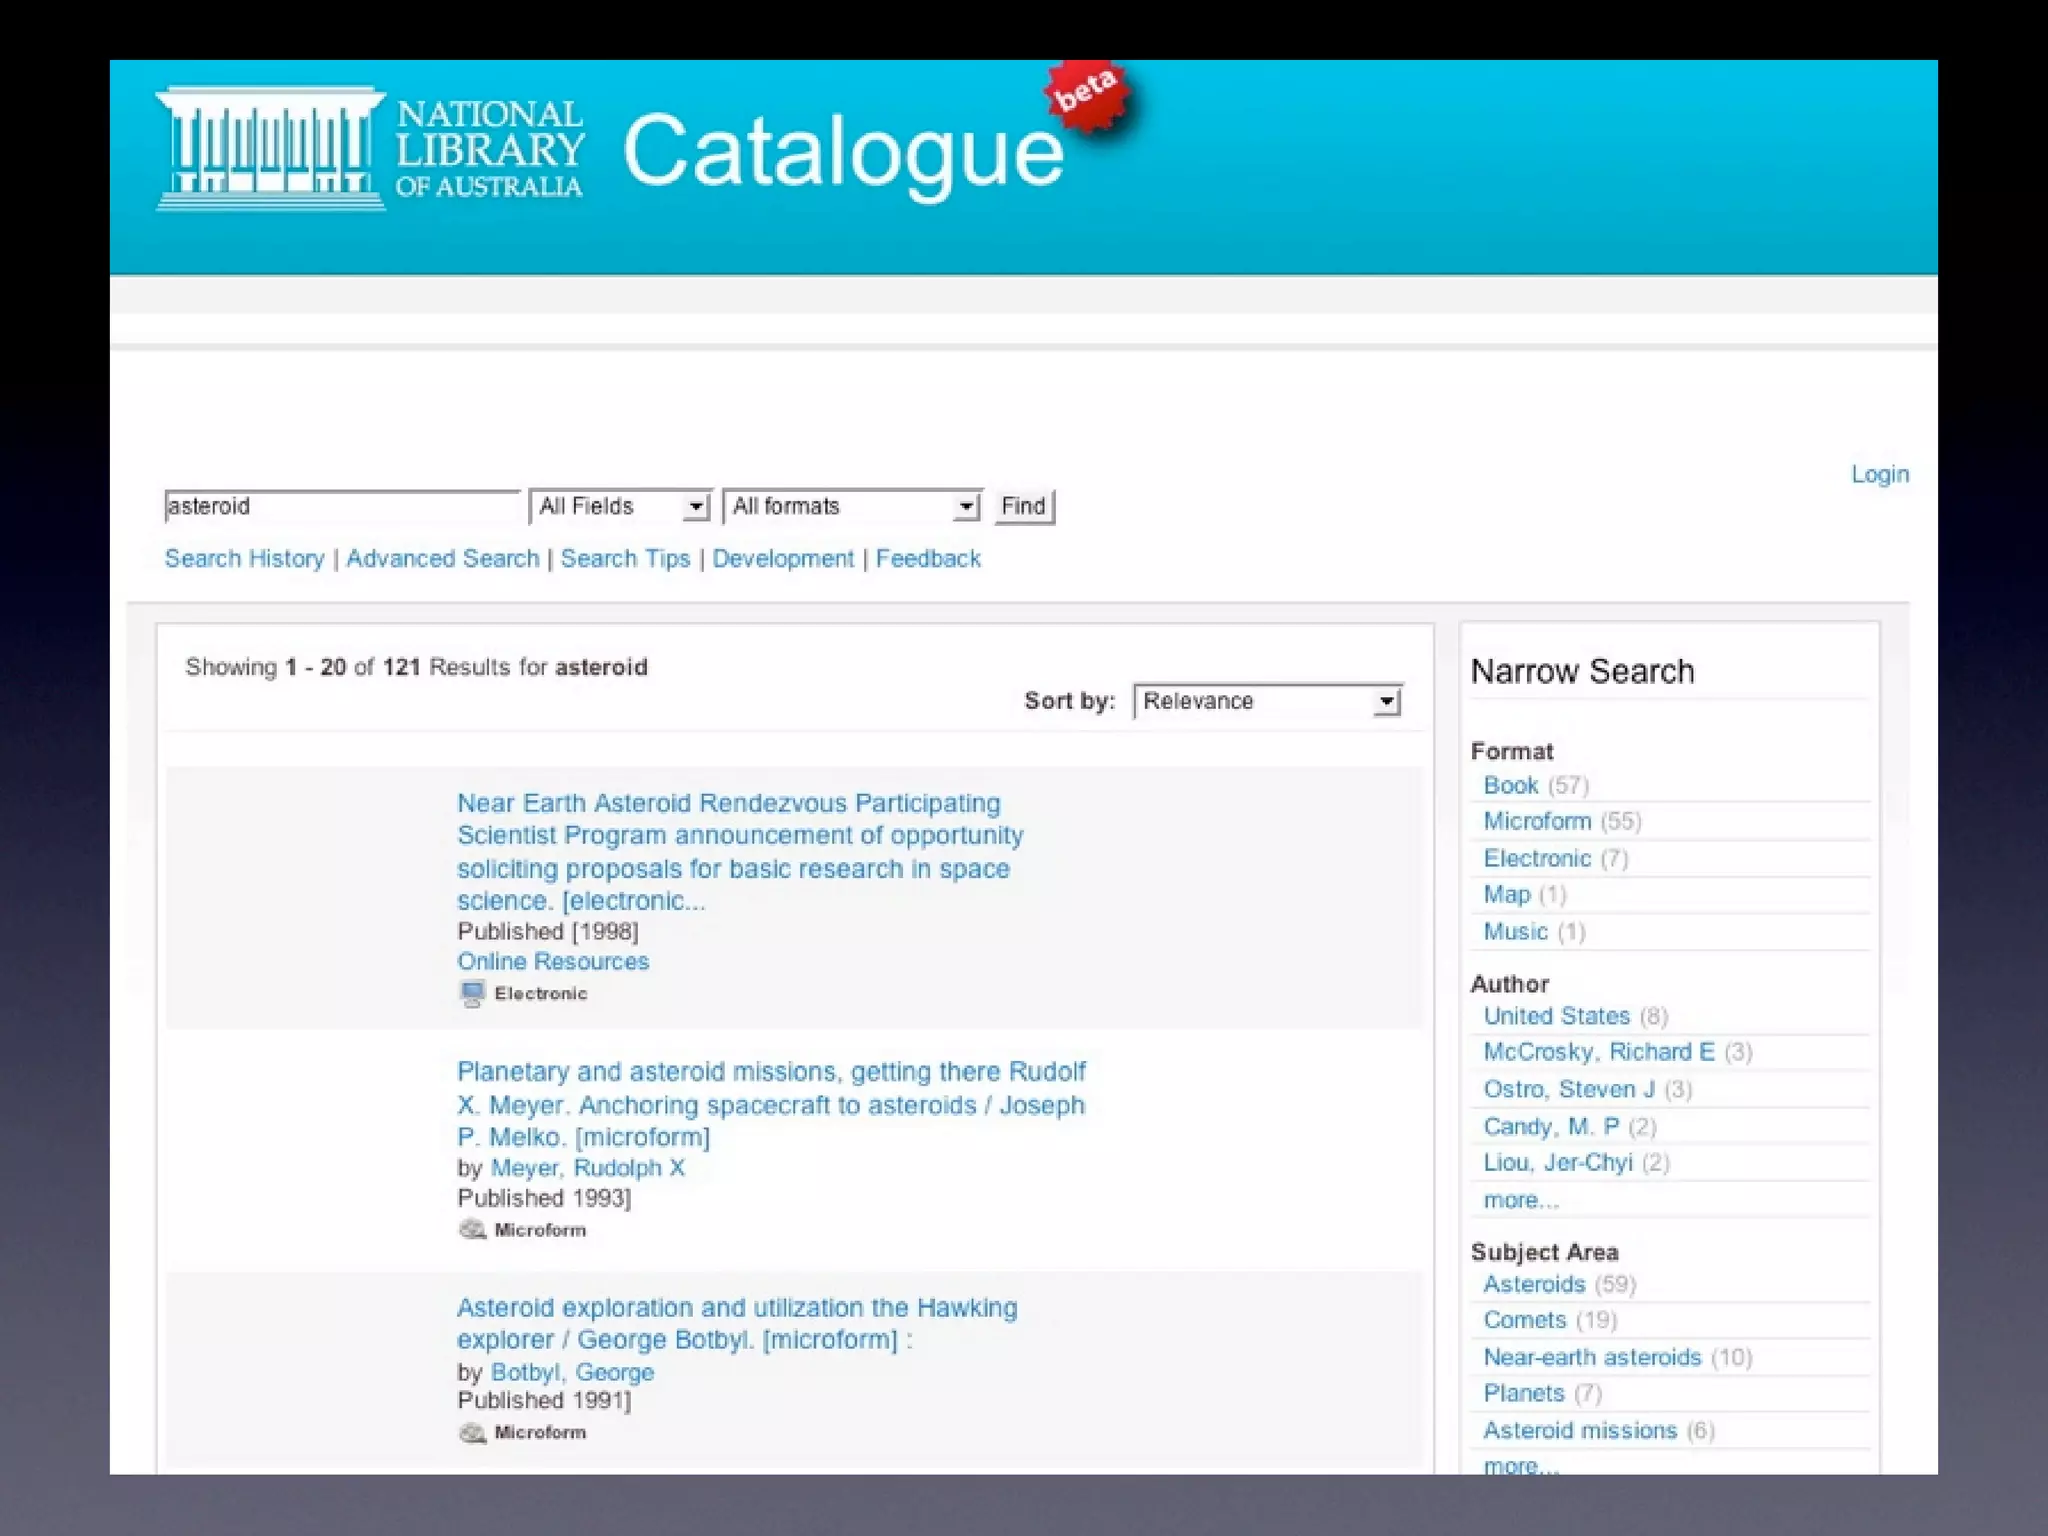2048x1536 pixels.
Task: Narrow search by Music format
Action: tap(1516, 931)
